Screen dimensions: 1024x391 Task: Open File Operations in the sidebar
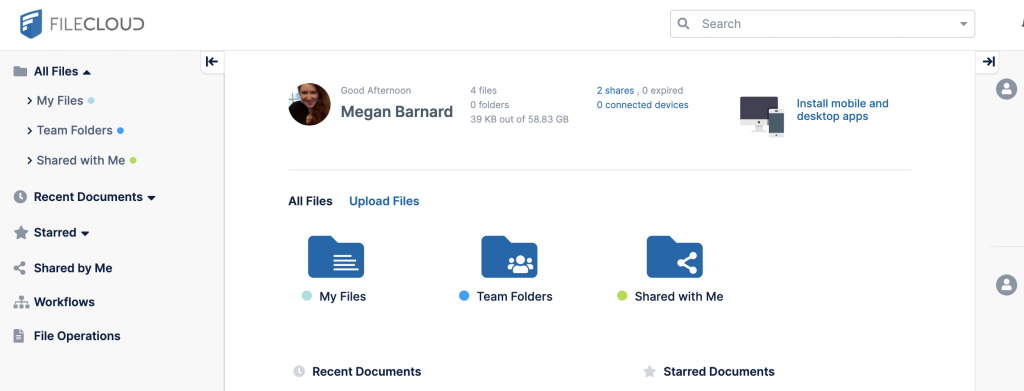tap(77, 336)
